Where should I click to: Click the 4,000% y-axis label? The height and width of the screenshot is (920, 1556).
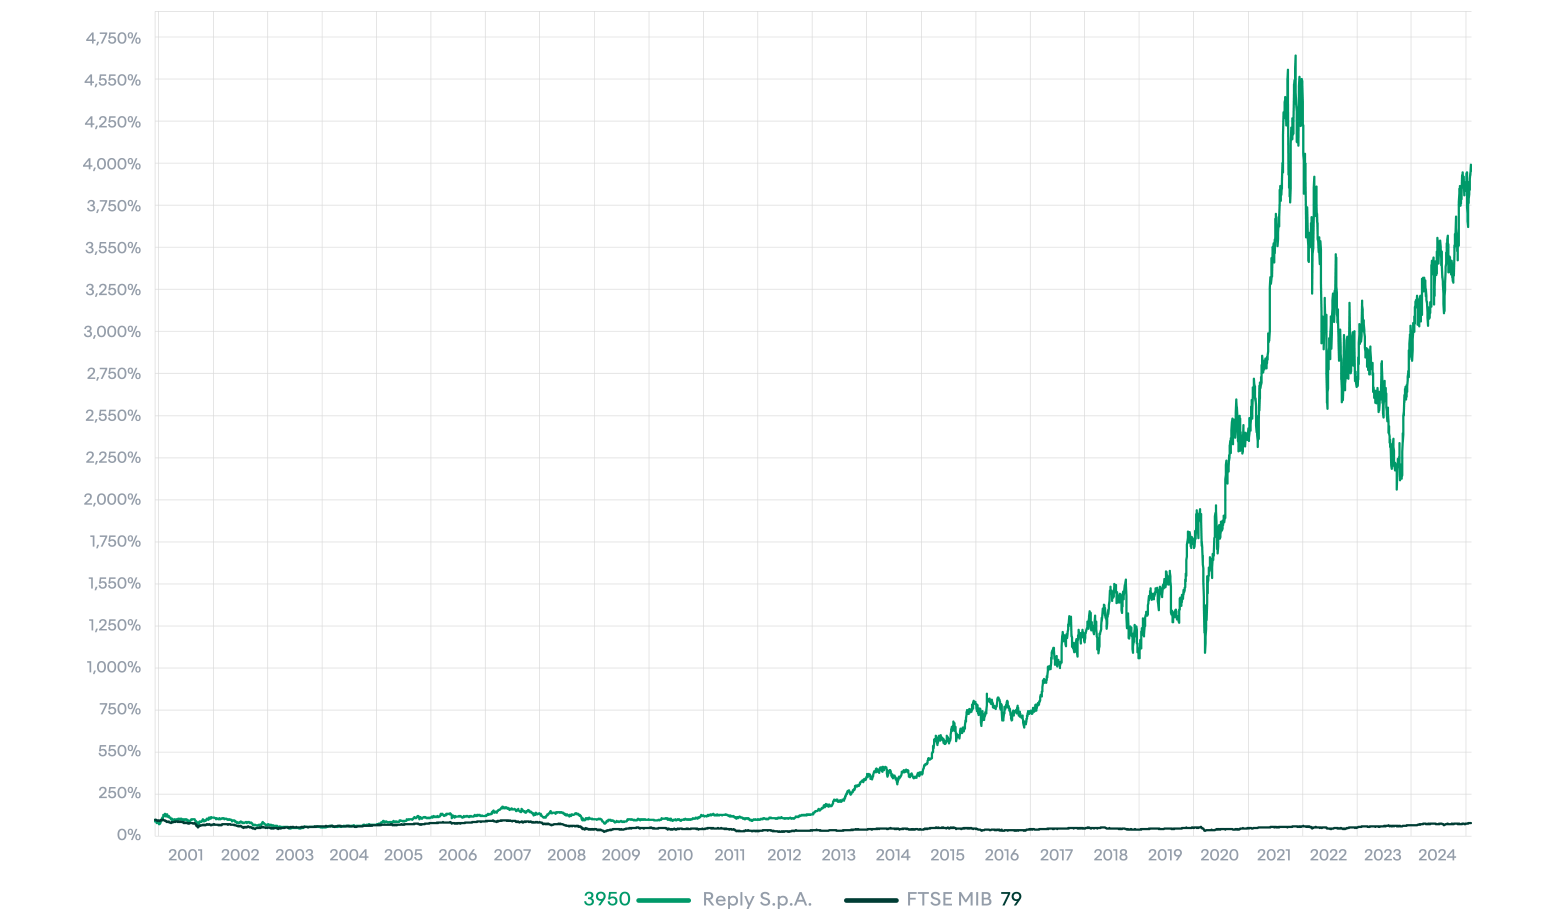coord(113,164)
